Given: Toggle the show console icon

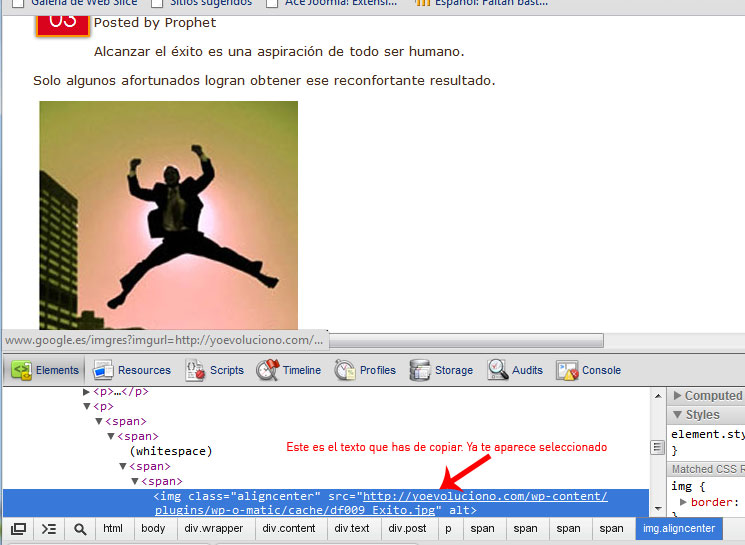Looking at the screenshot, I should coord(49,529).
